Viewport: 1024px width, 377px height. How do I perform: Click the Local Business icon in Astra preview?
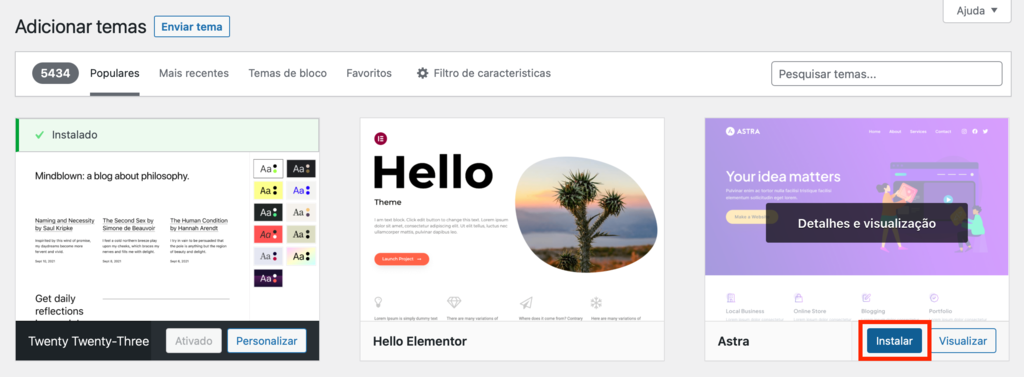click(x=731, y=297)
